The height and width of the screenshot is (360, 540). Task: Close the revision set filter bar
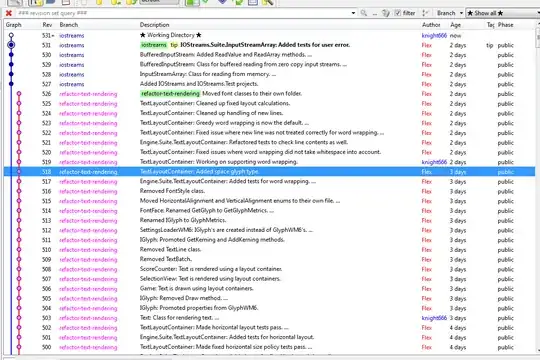[9, 13]
